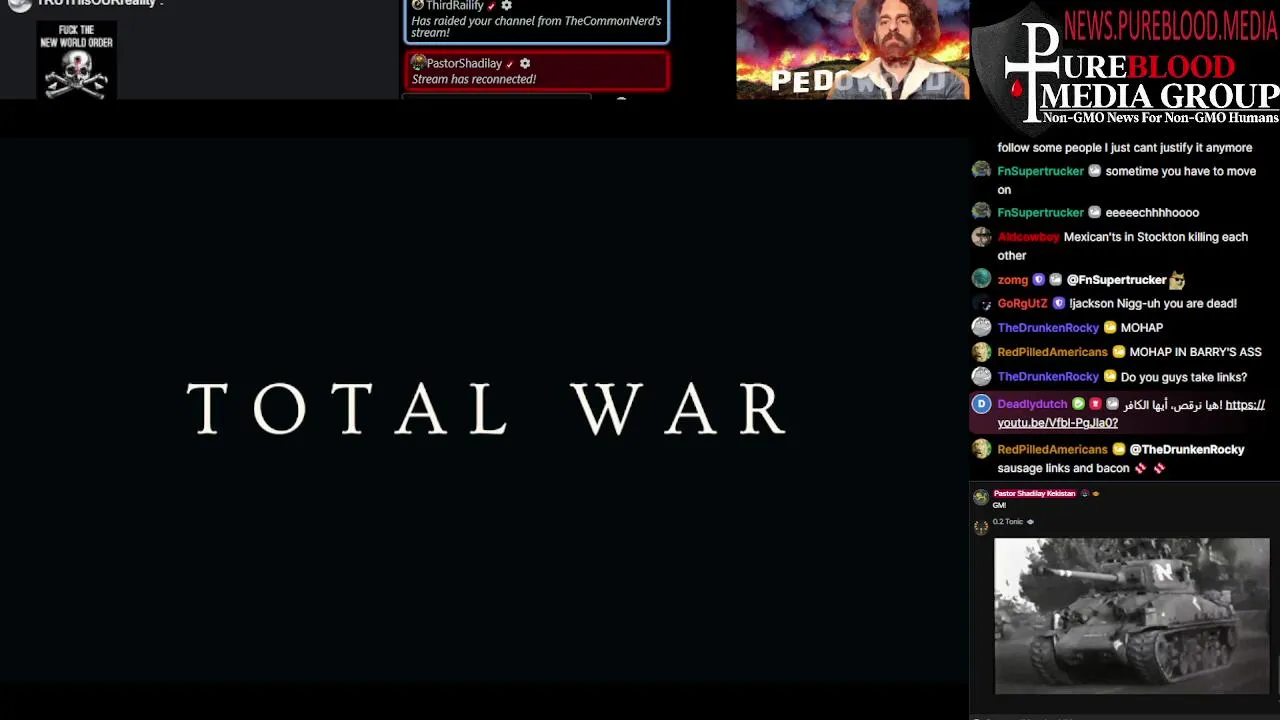Click 'TOTAL WAR' title in video

487,409
